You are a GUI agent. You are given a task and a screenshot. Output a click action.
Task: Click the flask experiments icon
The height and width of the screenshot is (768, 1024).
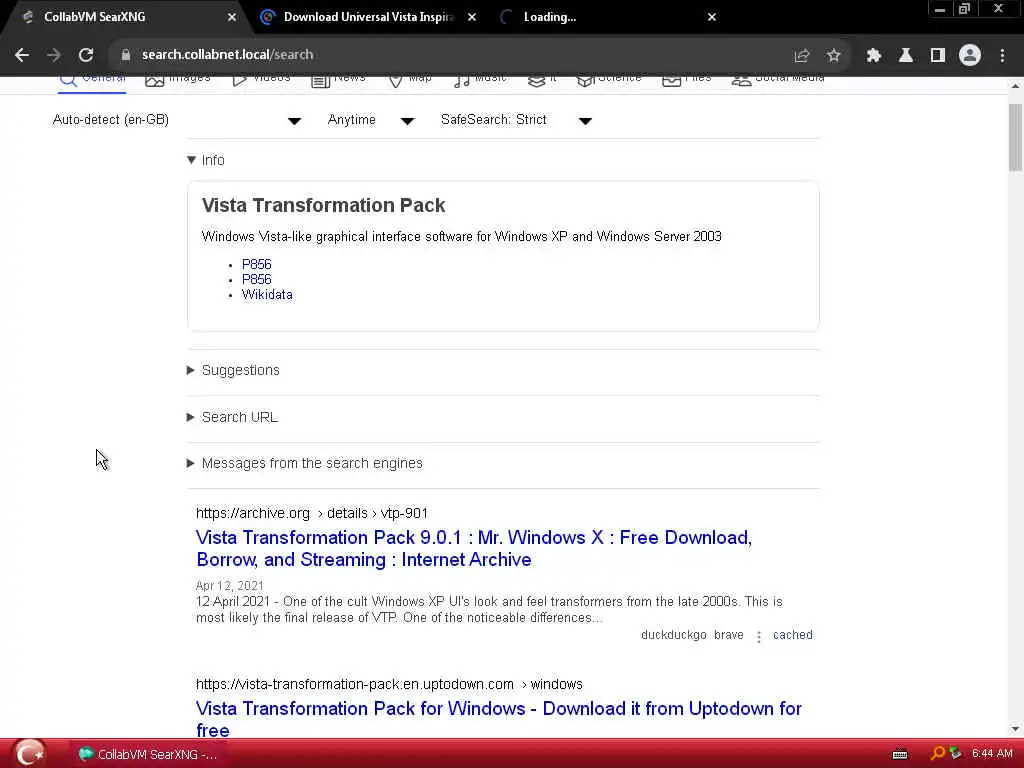906,56
